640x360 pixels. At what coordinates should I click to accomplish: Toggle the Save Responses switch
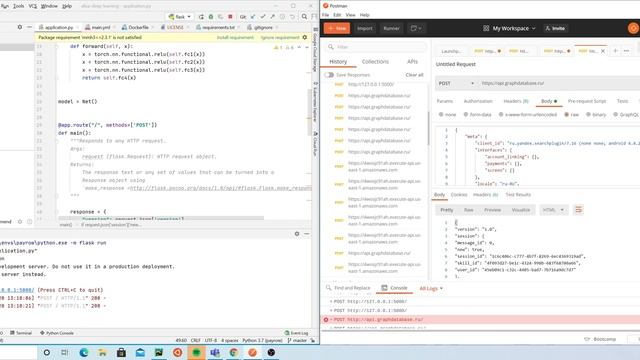coord(329,75)
